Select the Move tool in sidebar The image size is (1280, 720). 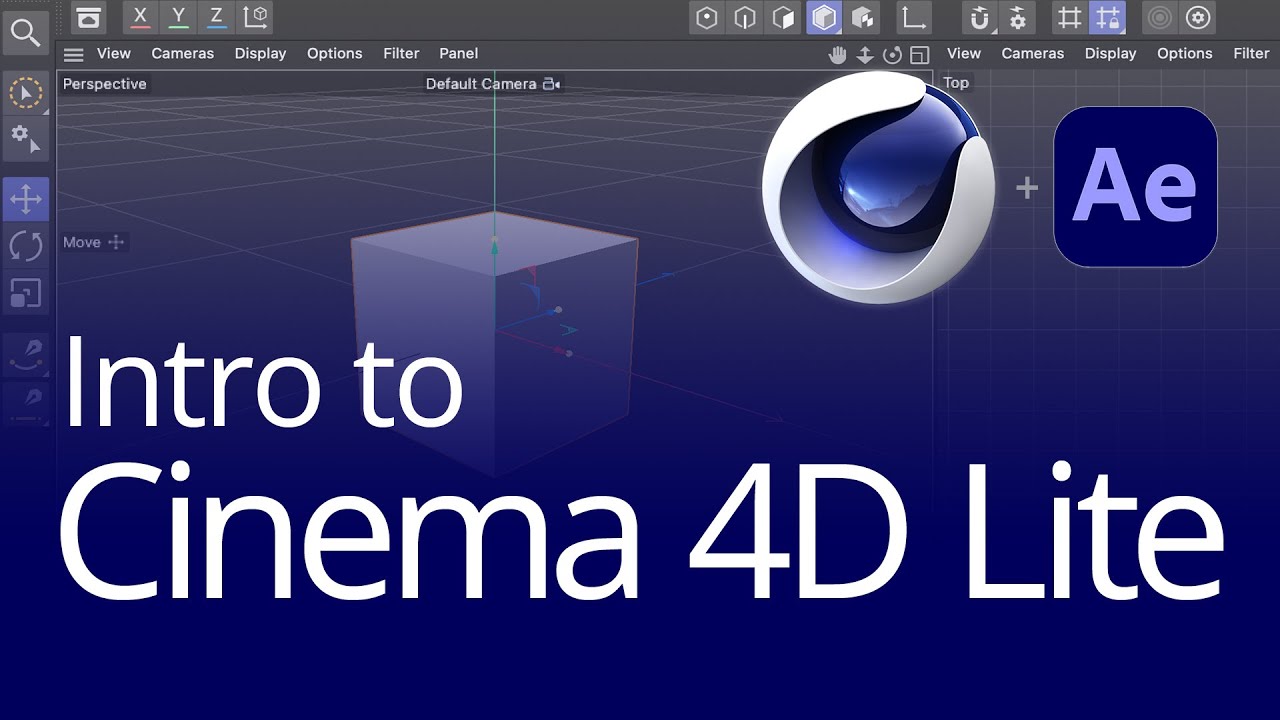click(25, 199)
